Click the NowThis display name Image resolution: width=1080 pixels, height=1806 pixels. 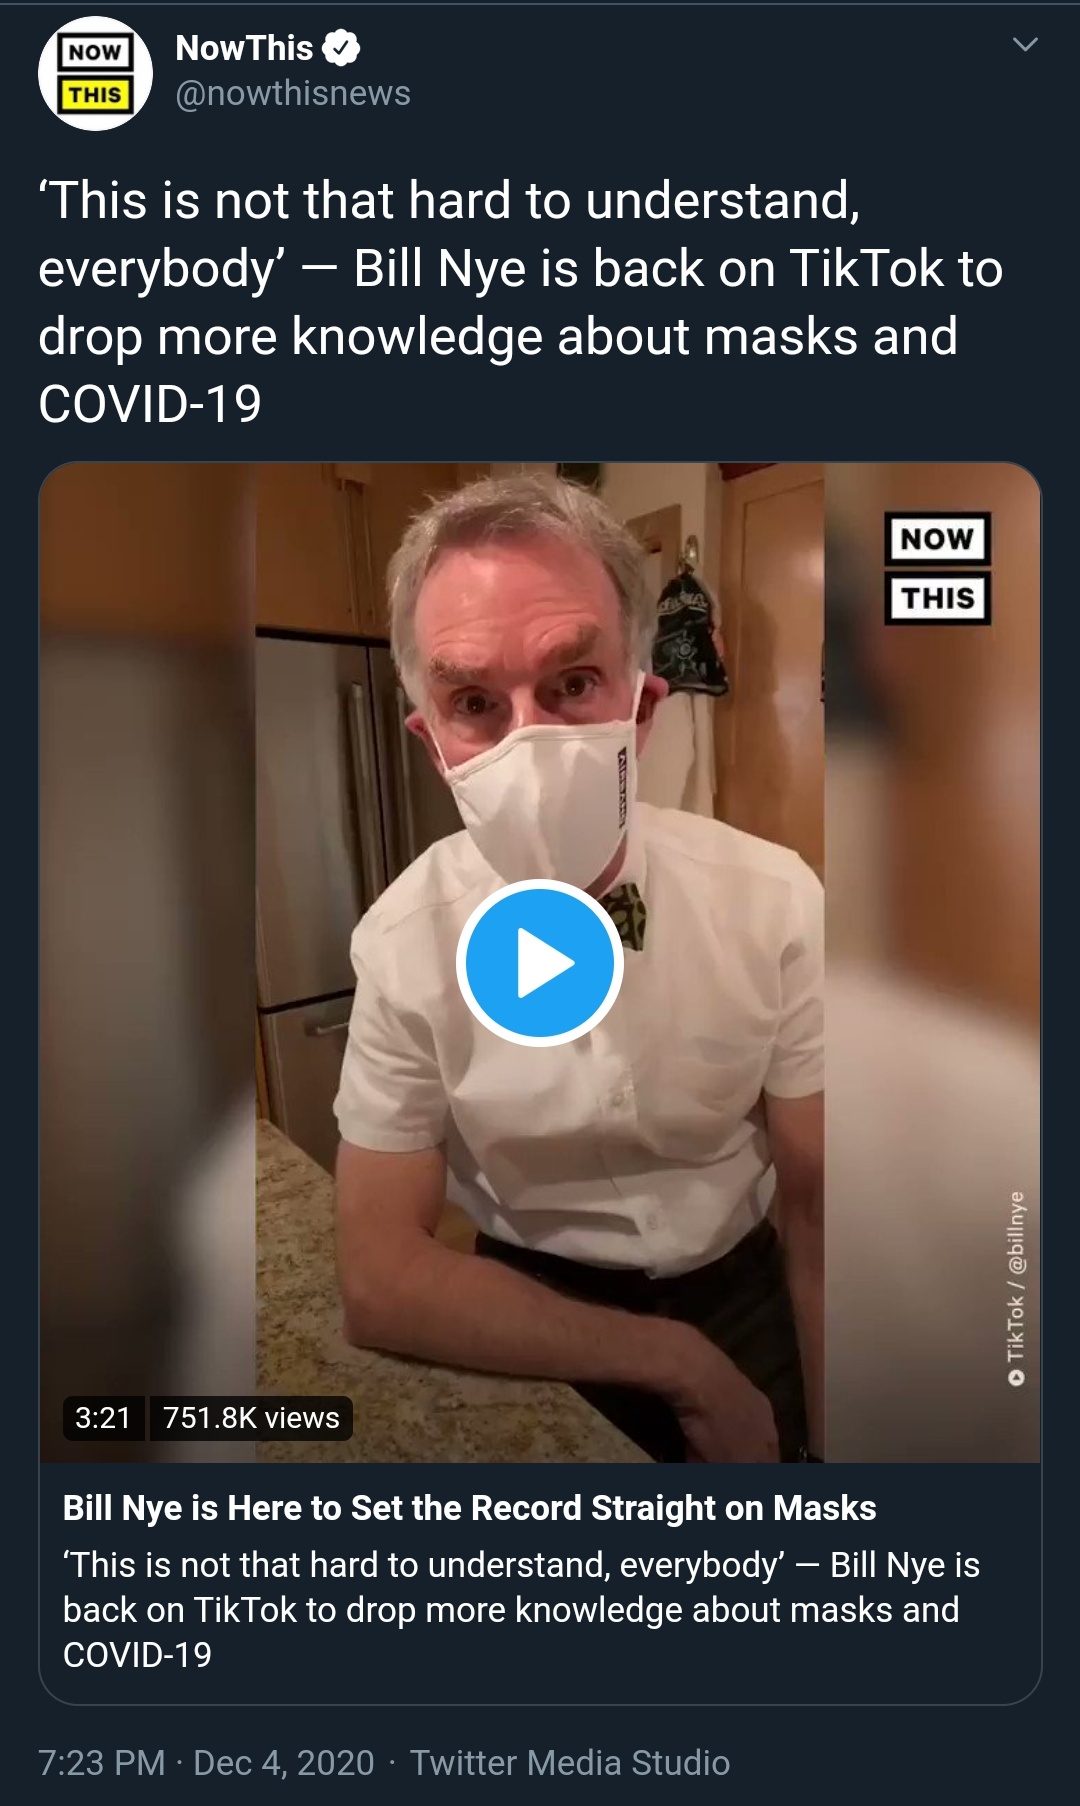pos(244,47)
